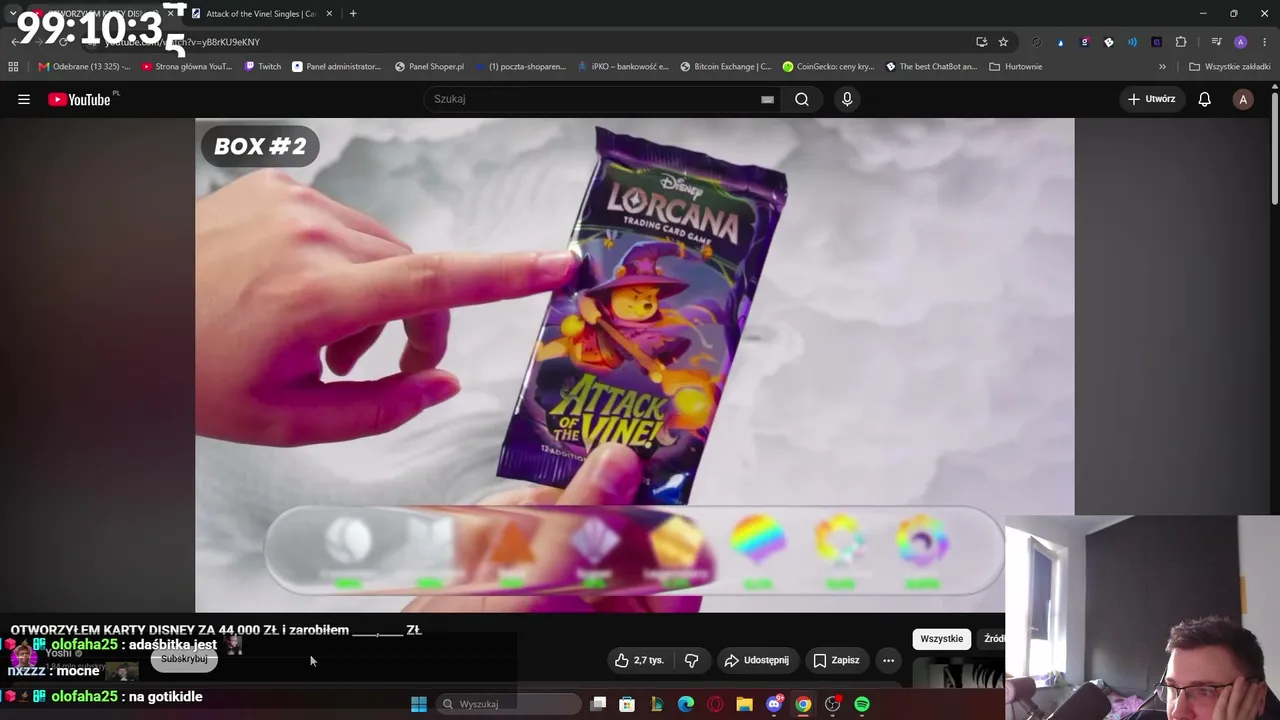
Task: Select the Wszystkie filter chip
Action: [942, 639]
